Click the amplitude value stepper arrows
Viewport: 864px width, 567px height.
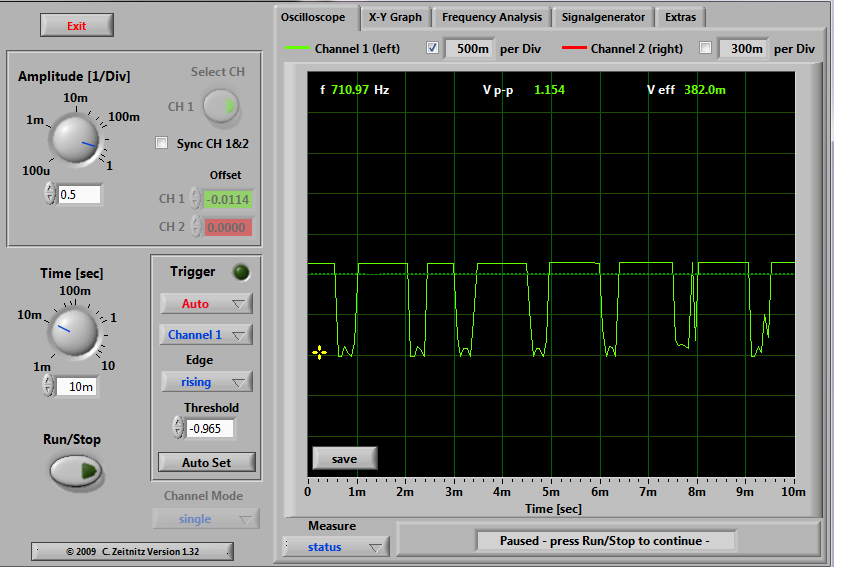pos(50,194)
